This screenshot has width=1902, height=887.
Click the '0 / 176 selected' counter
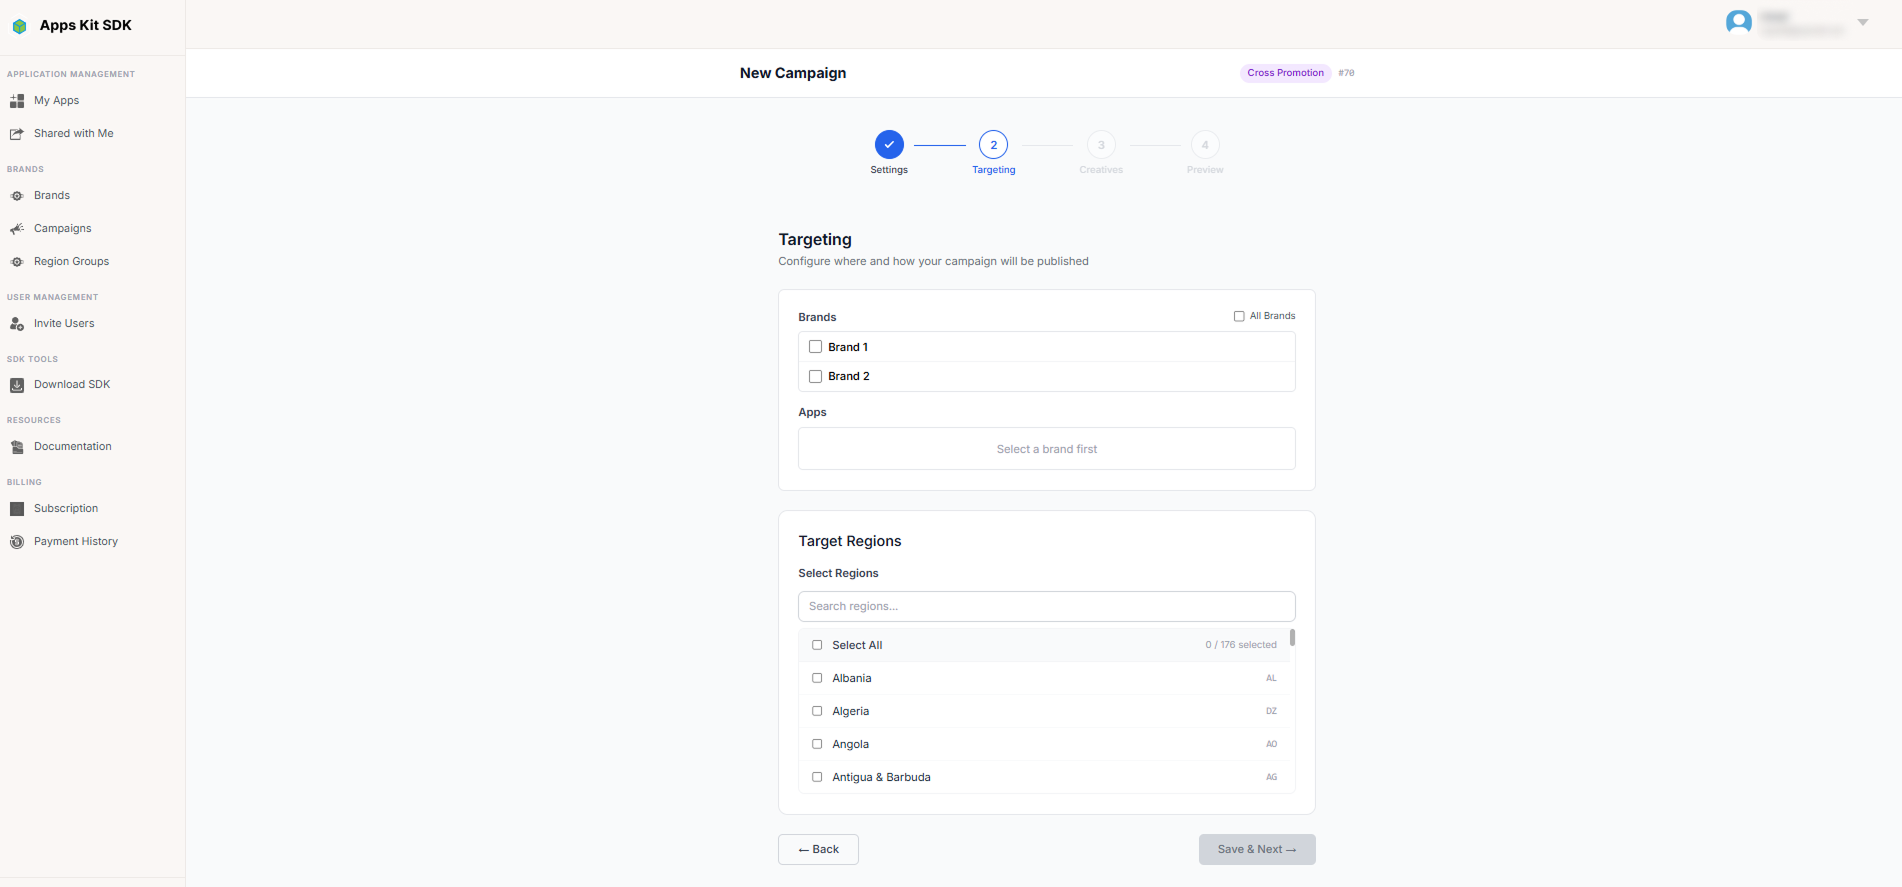tap(1241, 645)
